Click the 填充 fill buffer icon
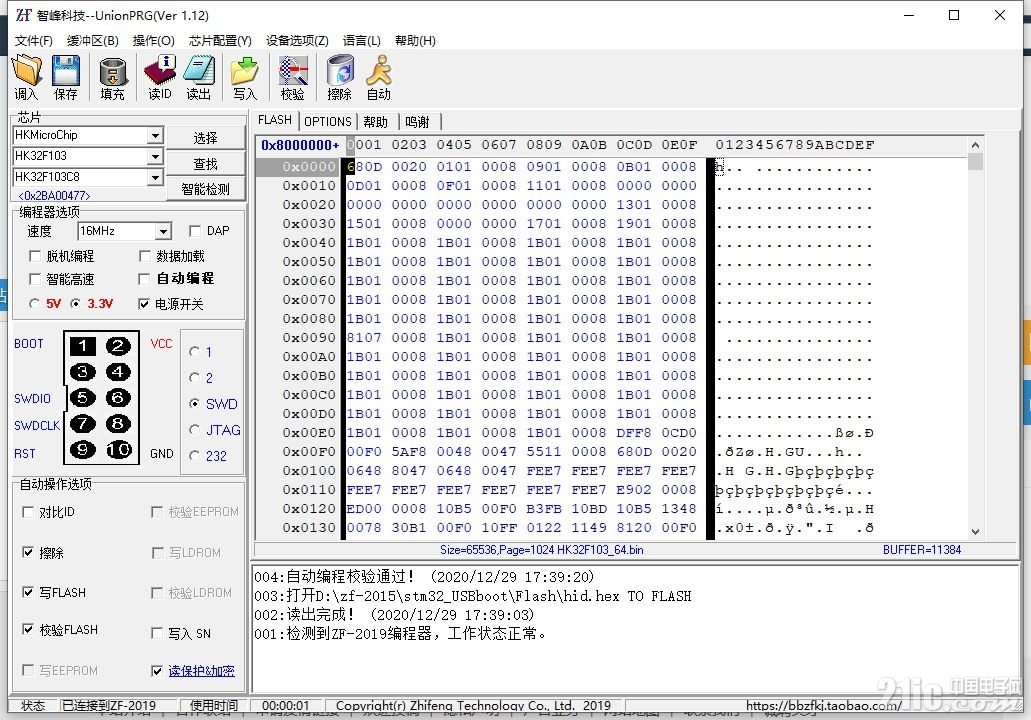This screenshot has width=1031, height=720. 112,78
